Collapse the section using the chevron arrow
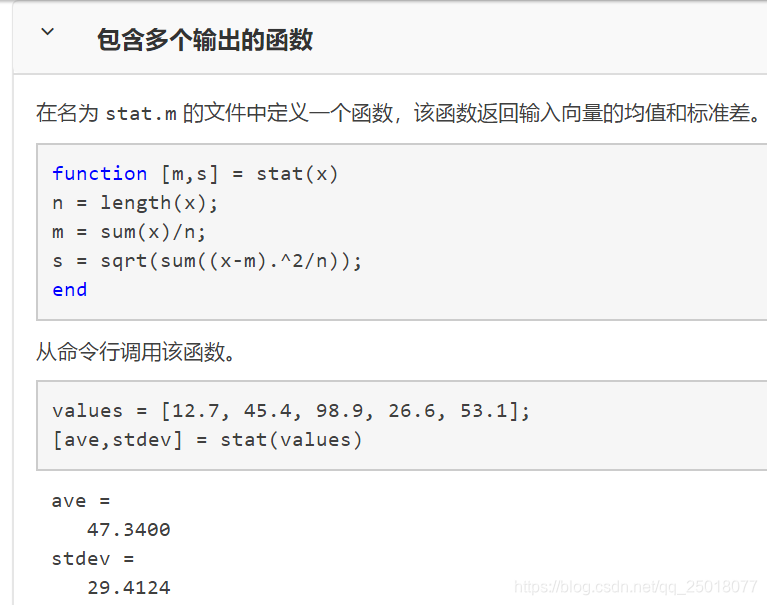767x605 pixels. pos(47,32)
